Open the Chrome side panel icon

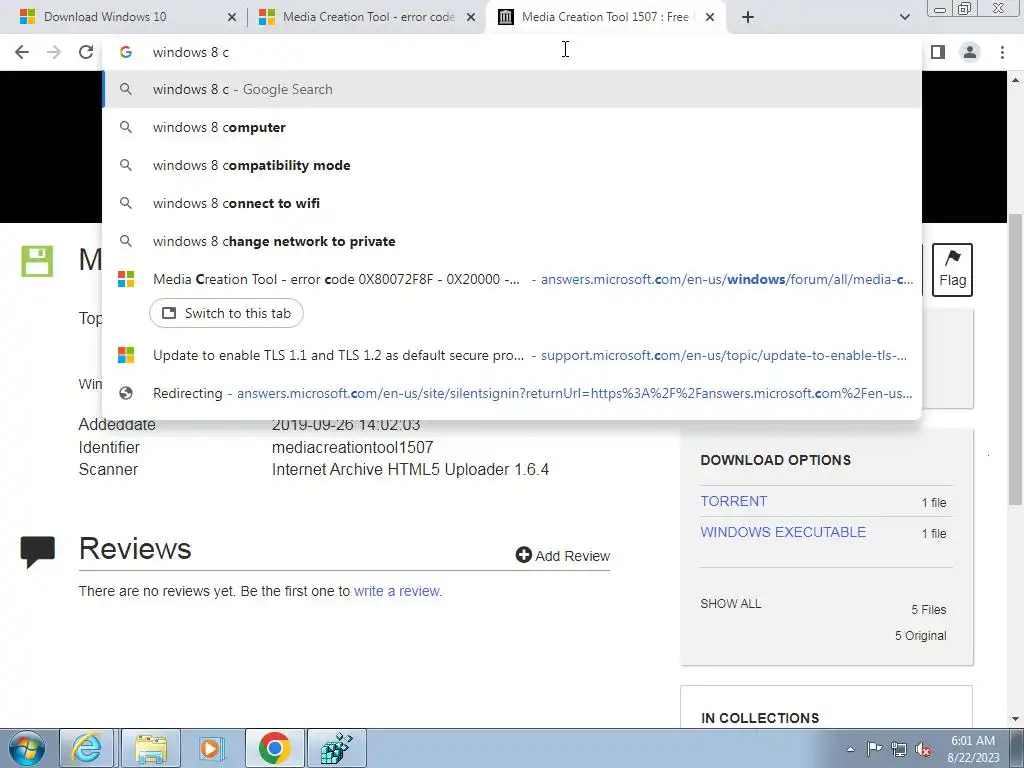(938, 52)
